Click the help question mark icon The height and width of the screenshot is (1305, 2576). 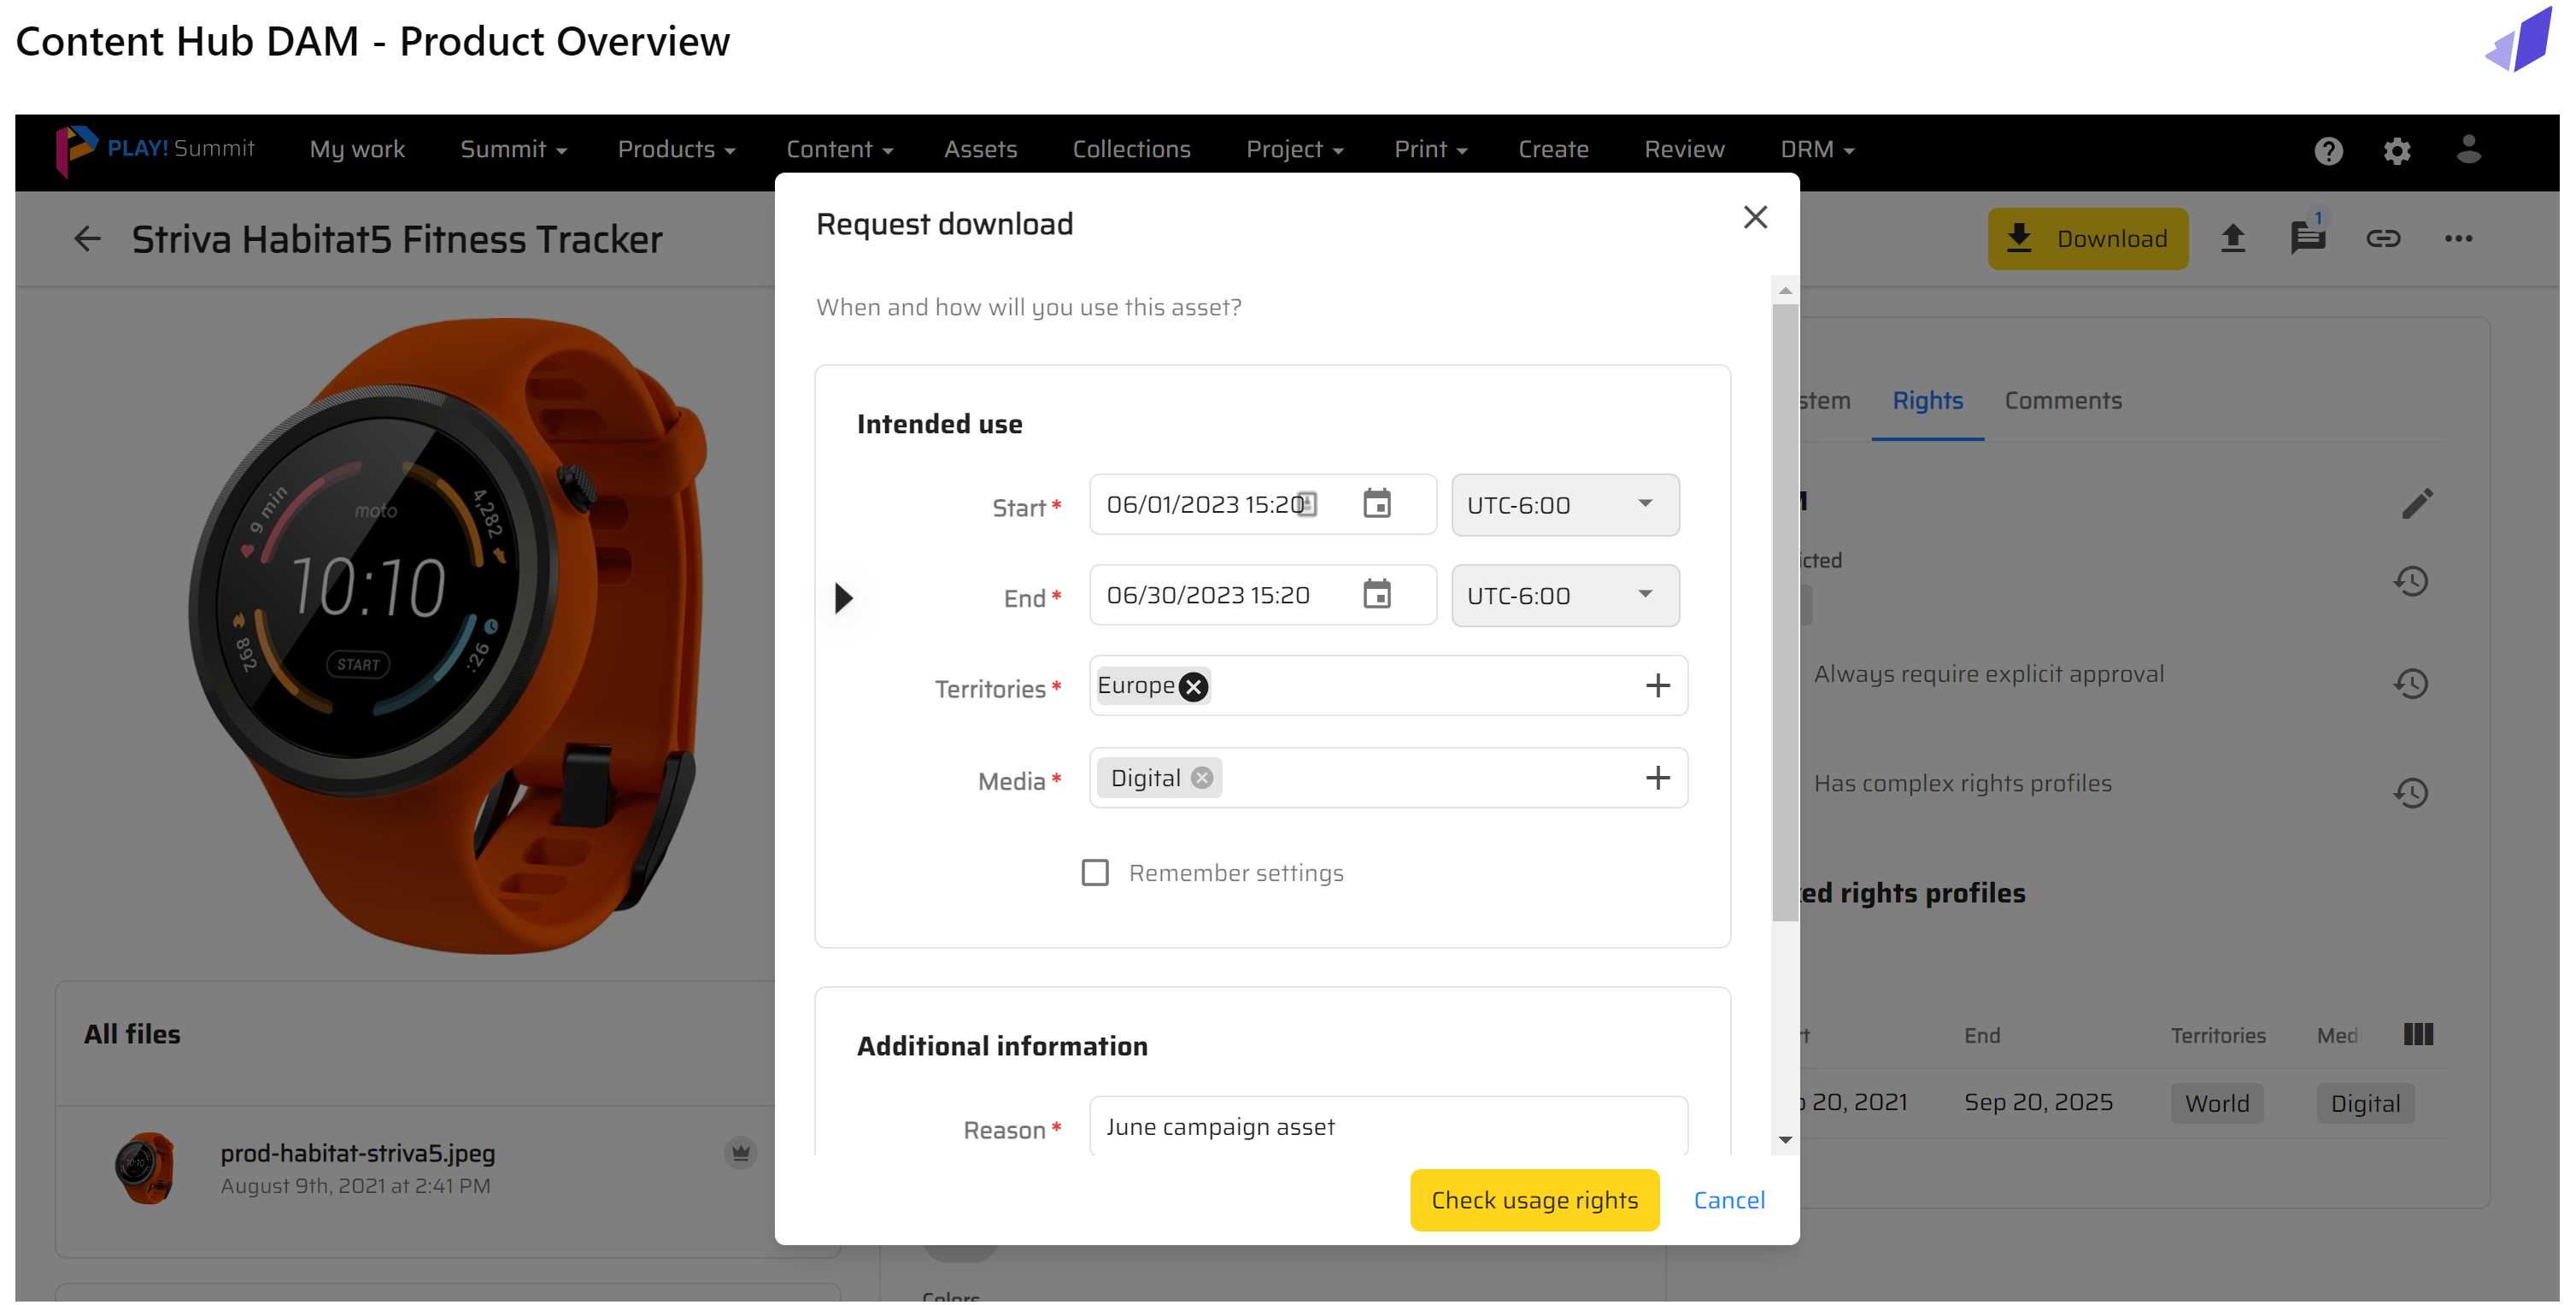tap(2327, 151)
